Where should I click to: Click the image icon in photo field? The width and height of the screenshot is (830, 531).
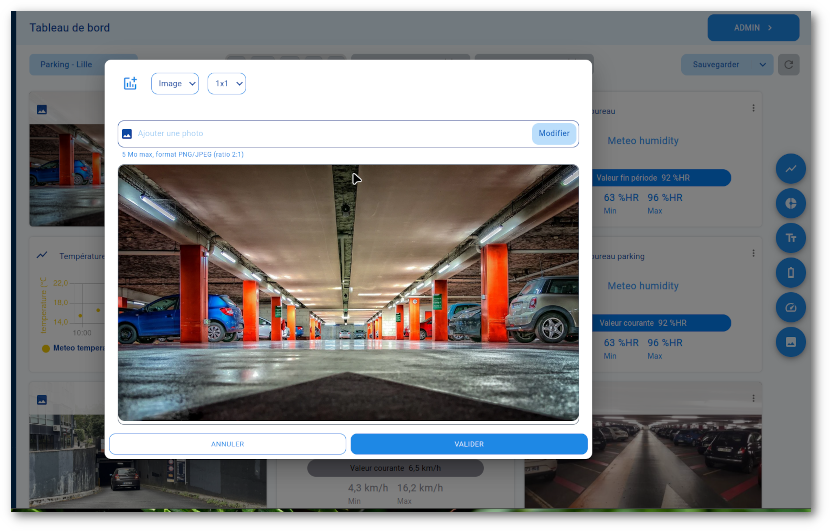tap(127, 134)
